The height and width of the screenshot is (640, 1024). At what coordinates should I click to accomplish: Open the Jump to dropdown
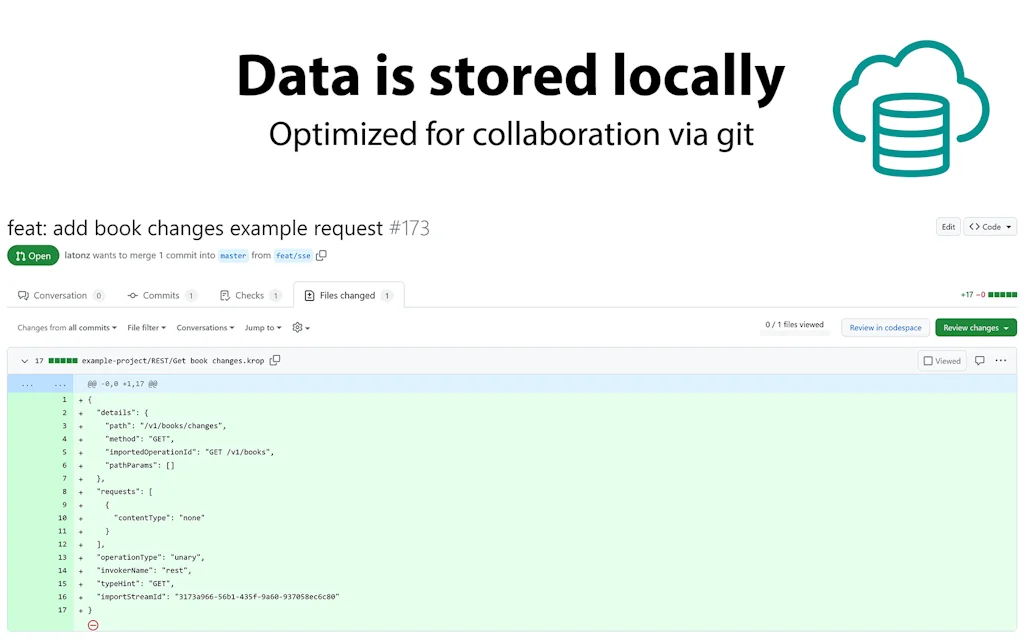263,328
